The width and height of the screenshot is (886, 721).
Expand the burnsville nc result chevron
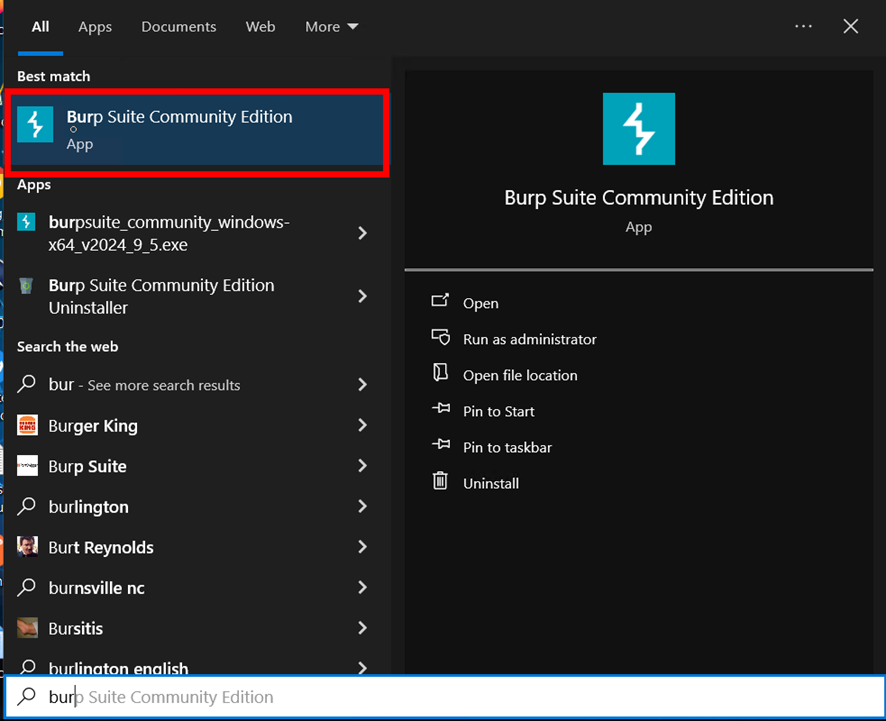(x=363, y=588)
